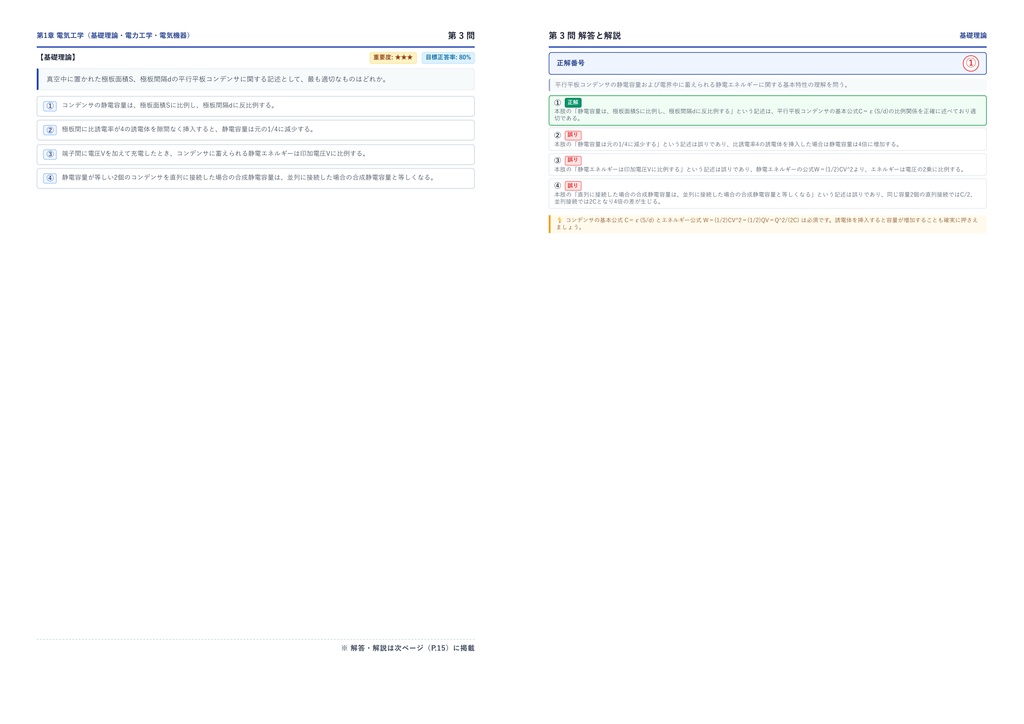Select choice text 静電容量が等しい2個のコンデンサ
This screenshot has width=1024, height=724.
click(249, 177)
